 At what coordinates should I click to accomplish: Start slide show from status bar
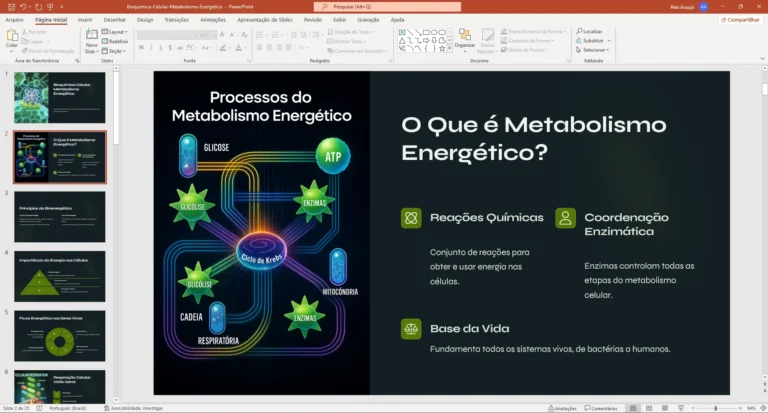click(681, 408)
